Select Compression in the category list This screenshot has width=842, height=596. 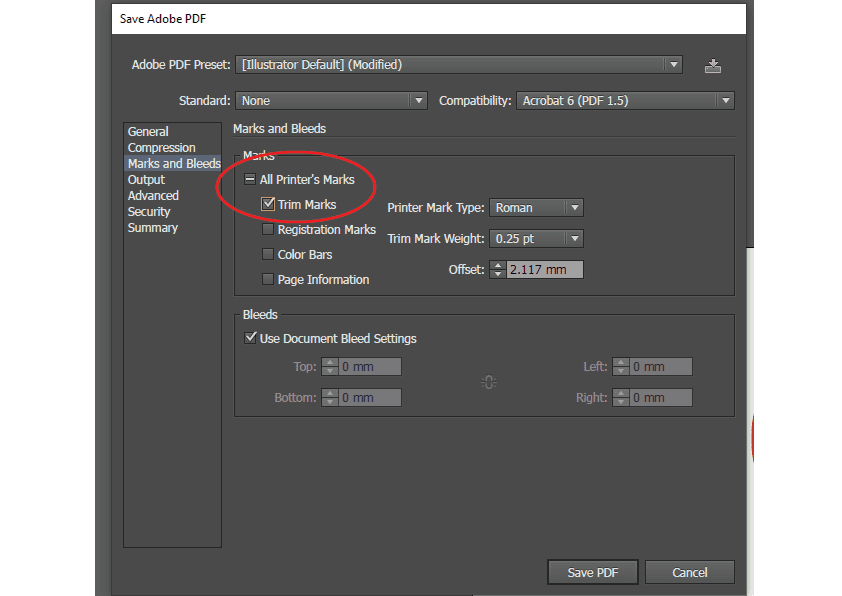click(x=172, y=148)
